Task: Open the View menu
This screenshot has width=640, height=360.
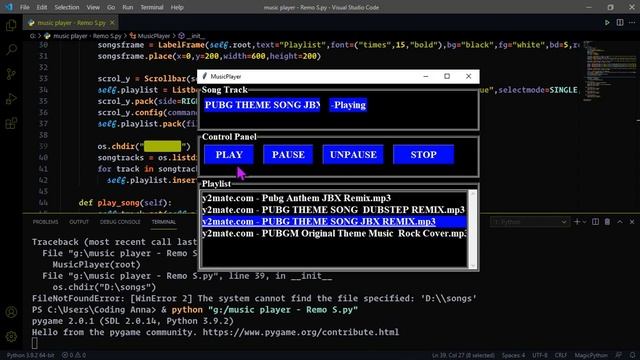Action: (93, 7)
